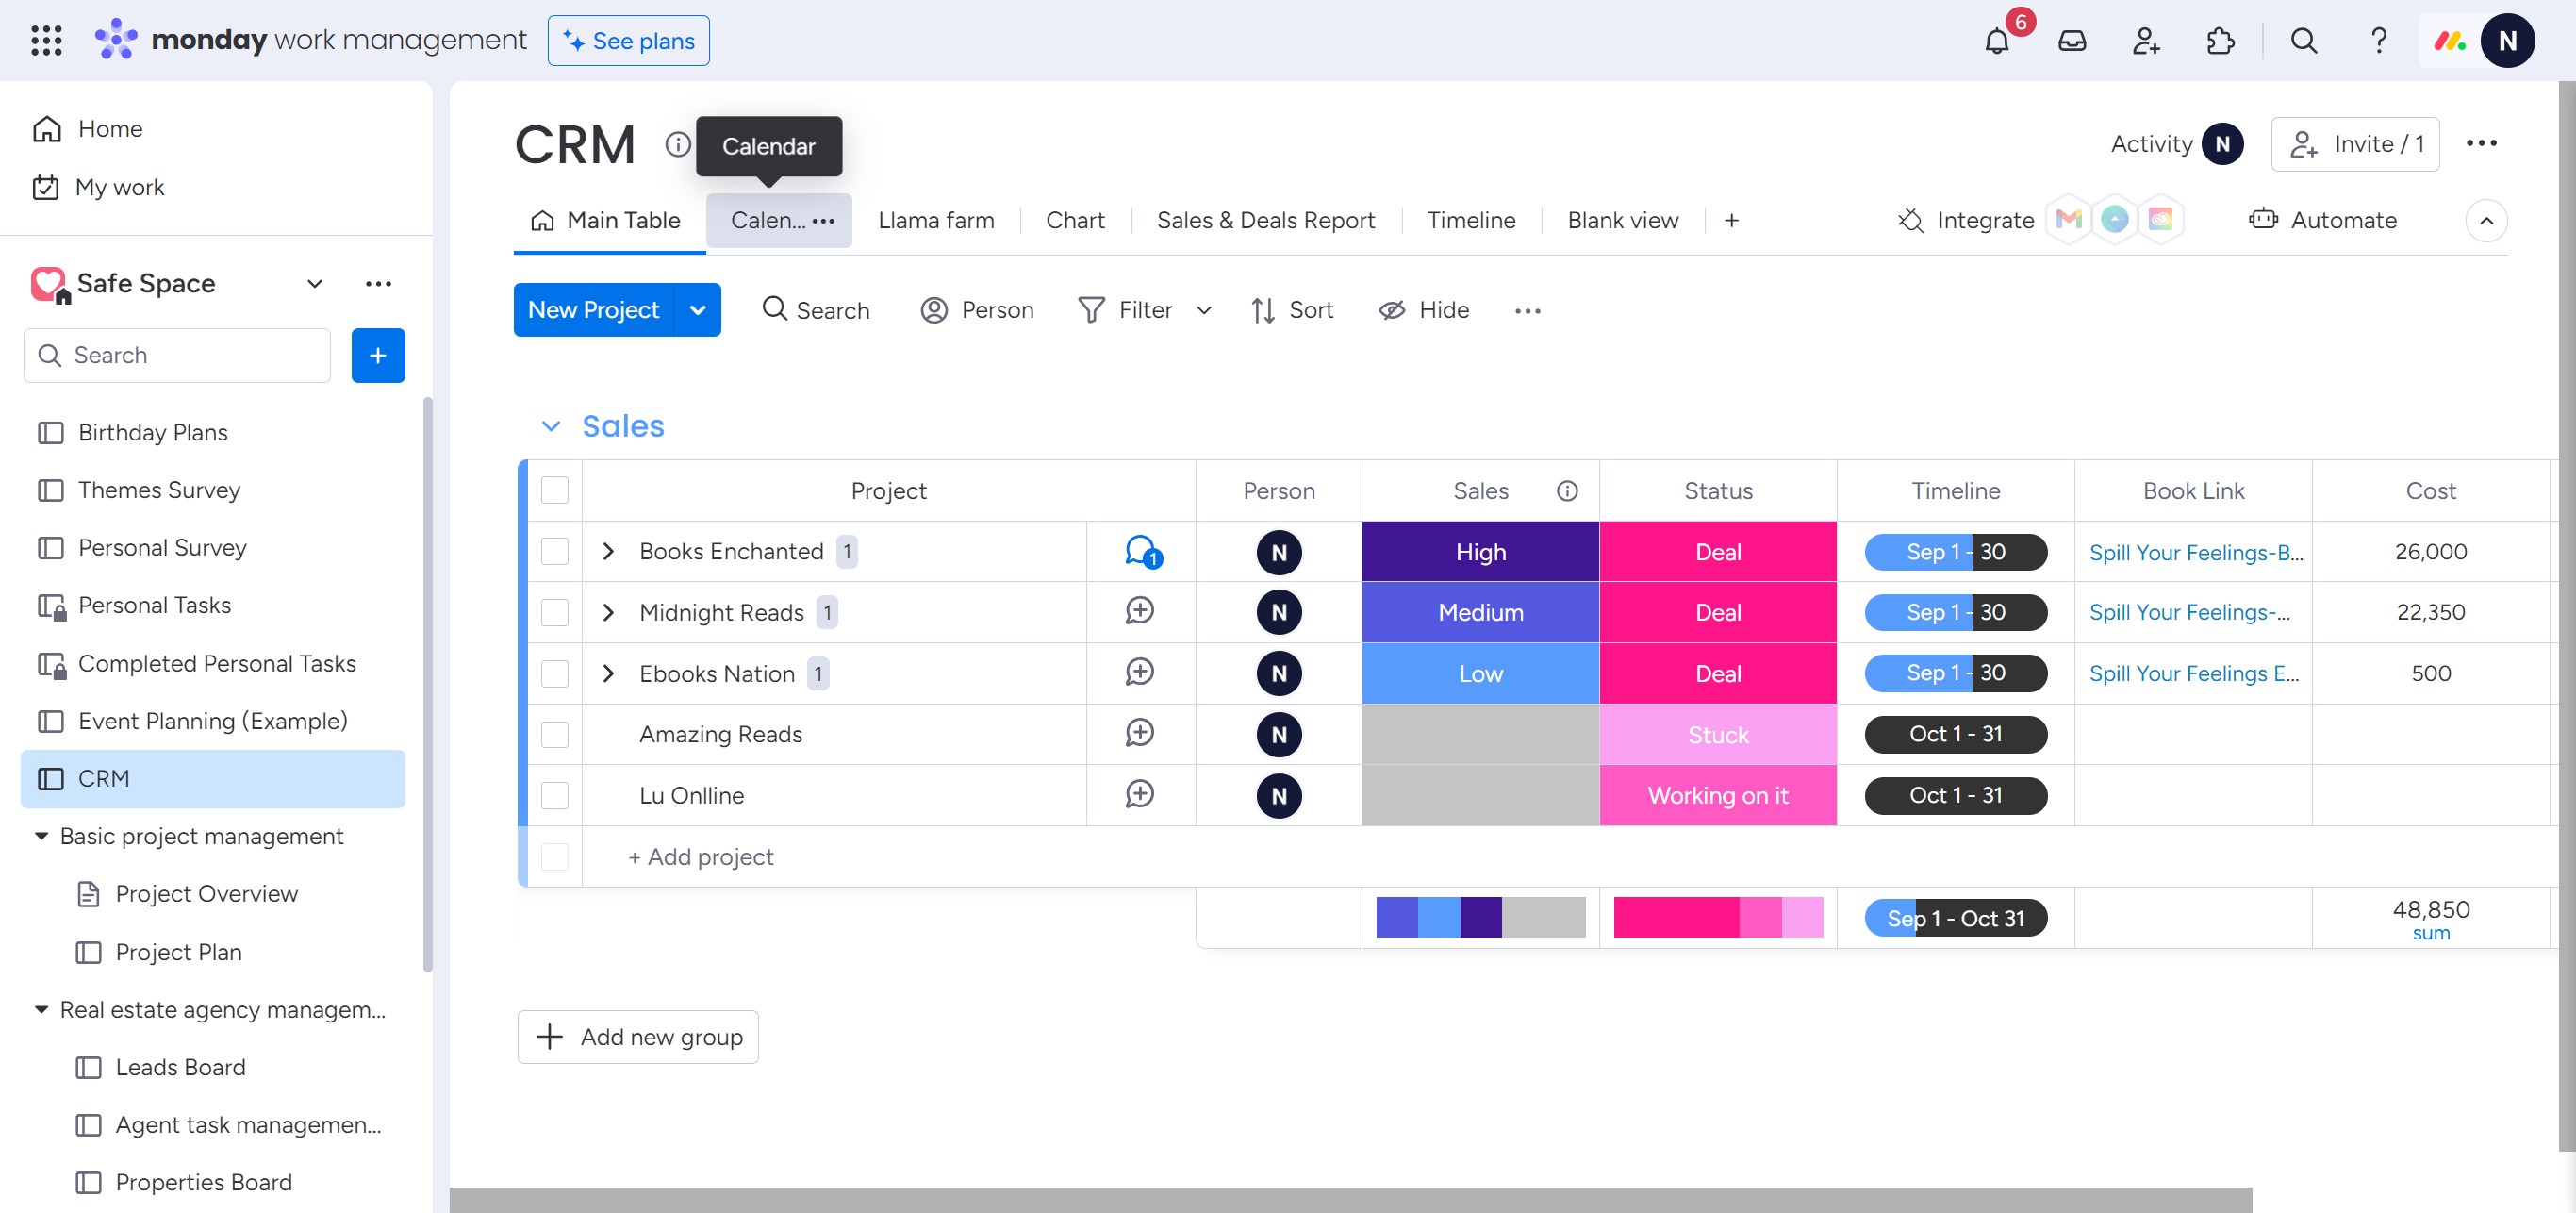The height and width of the screenshot is (1213, 2576).
Task: Switch to the Timeline view tab
Action: [x=1470, y=220]
